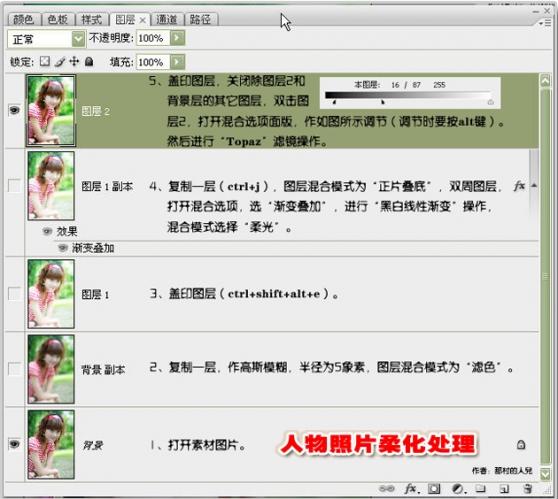Lock all padlock icon
558x499 pixels.
click(x=89, y=62)
